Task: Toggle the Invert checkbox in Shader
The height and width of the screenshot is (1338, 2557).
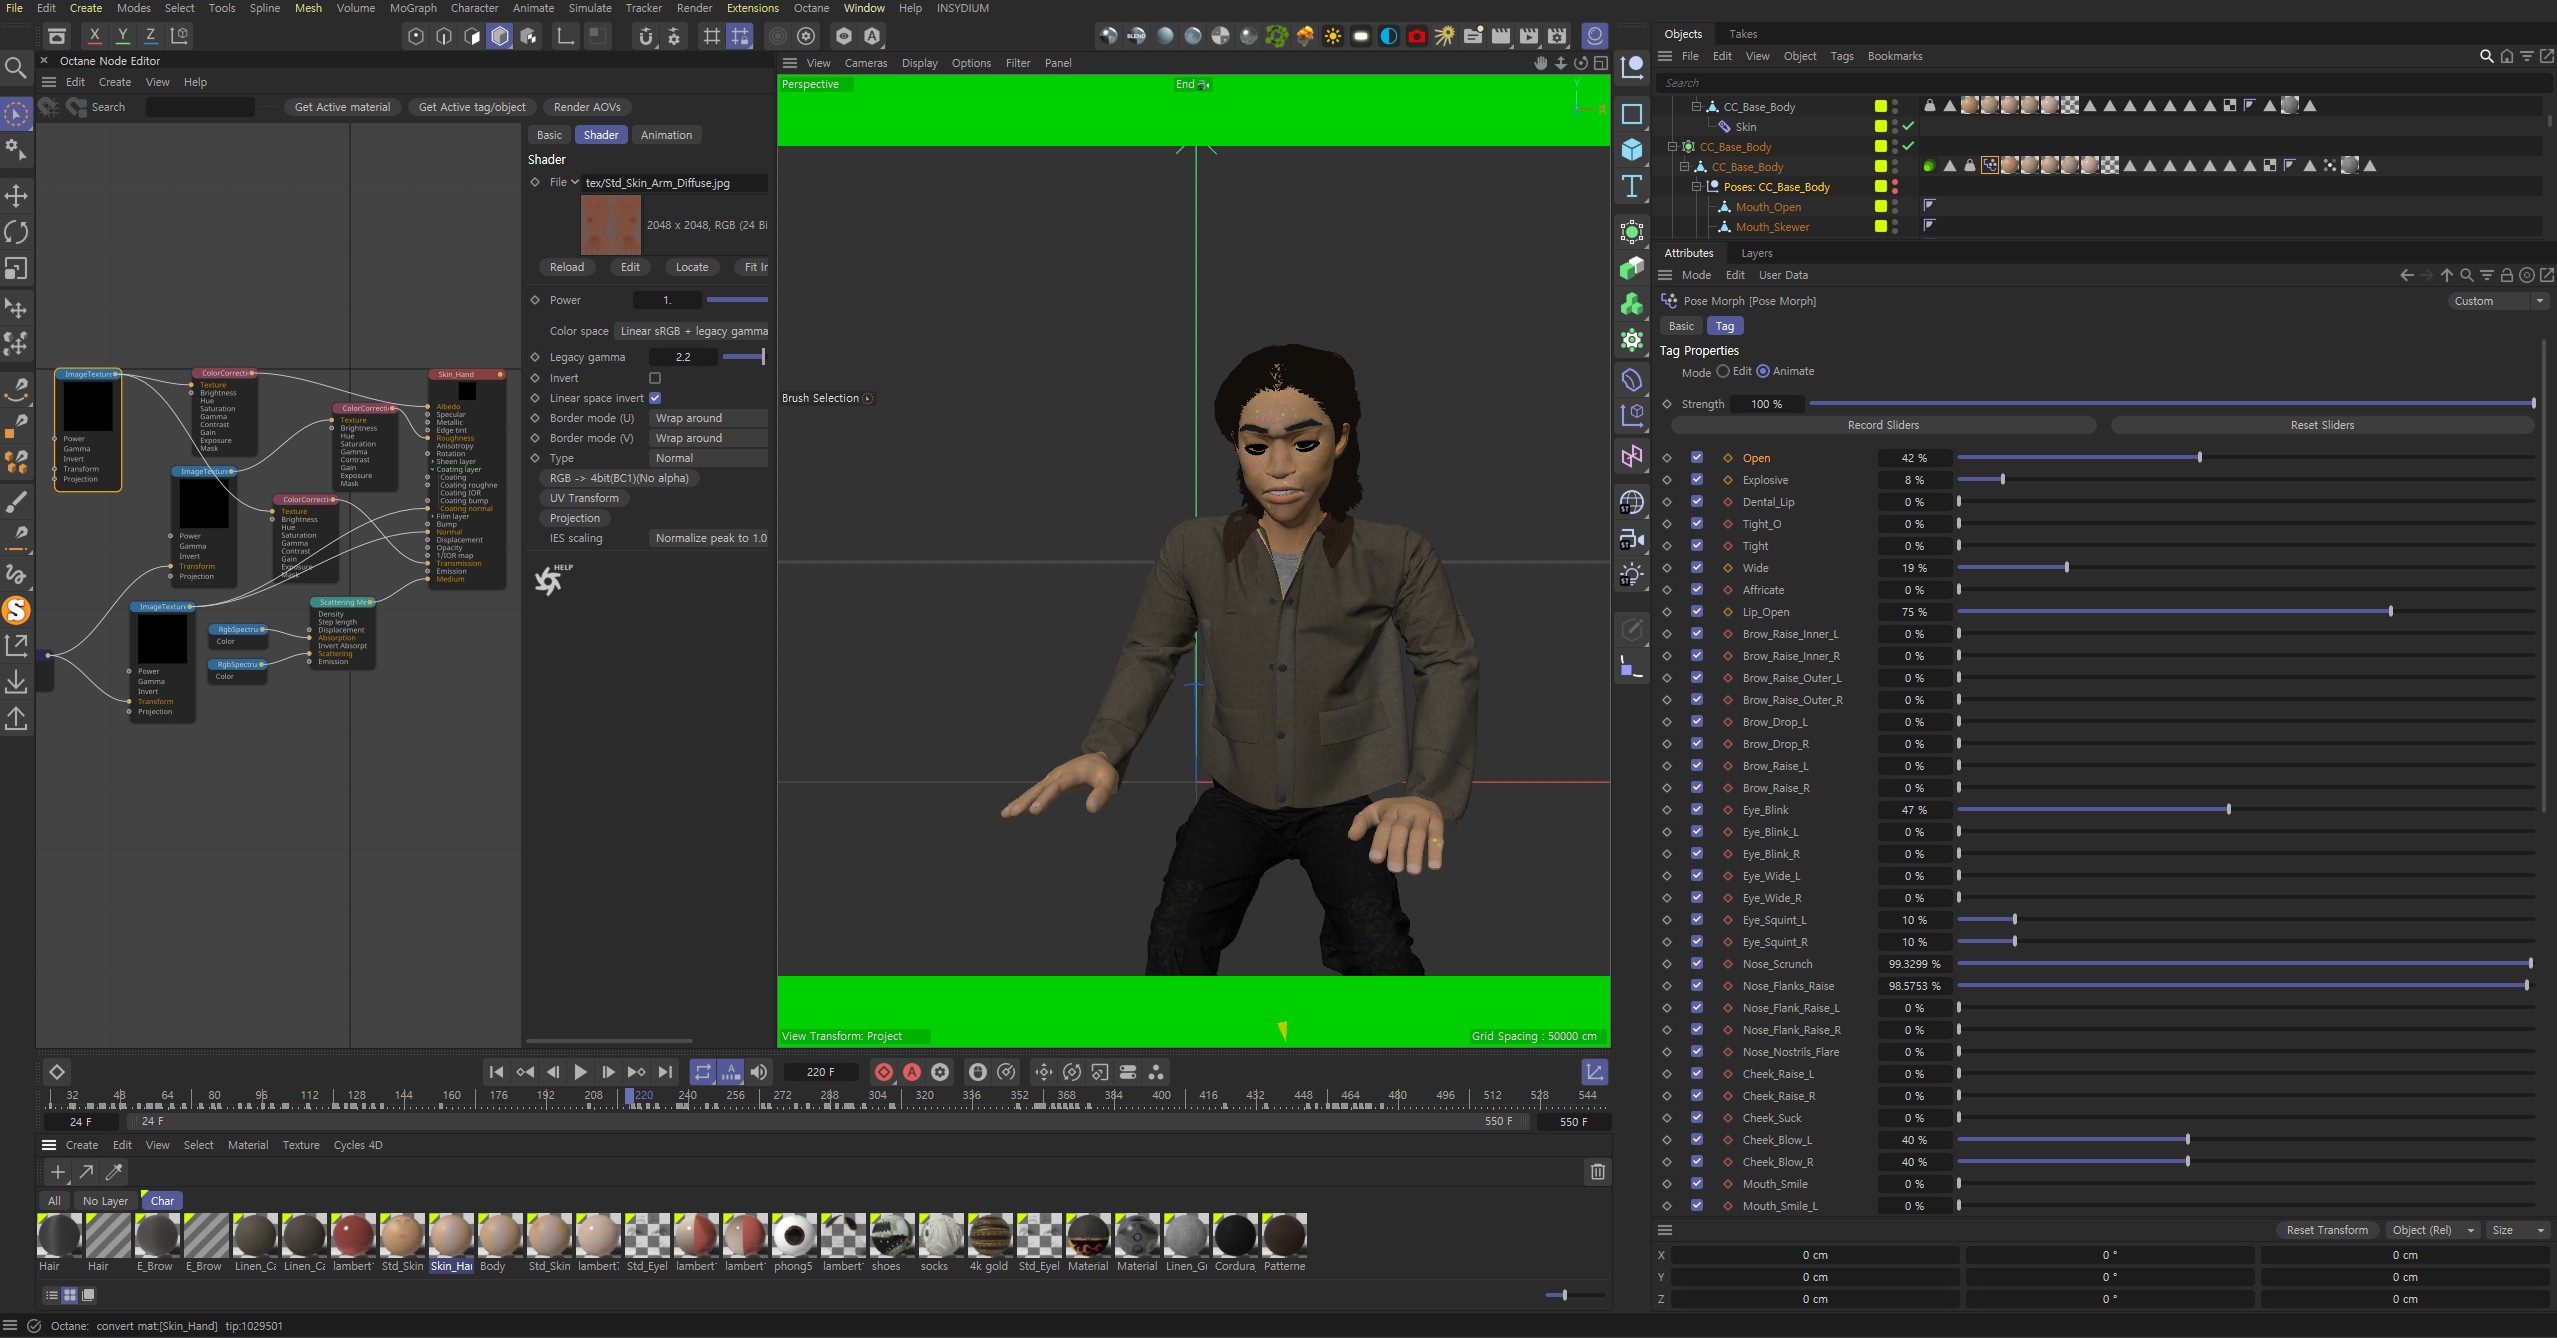Action: [655, 378]
